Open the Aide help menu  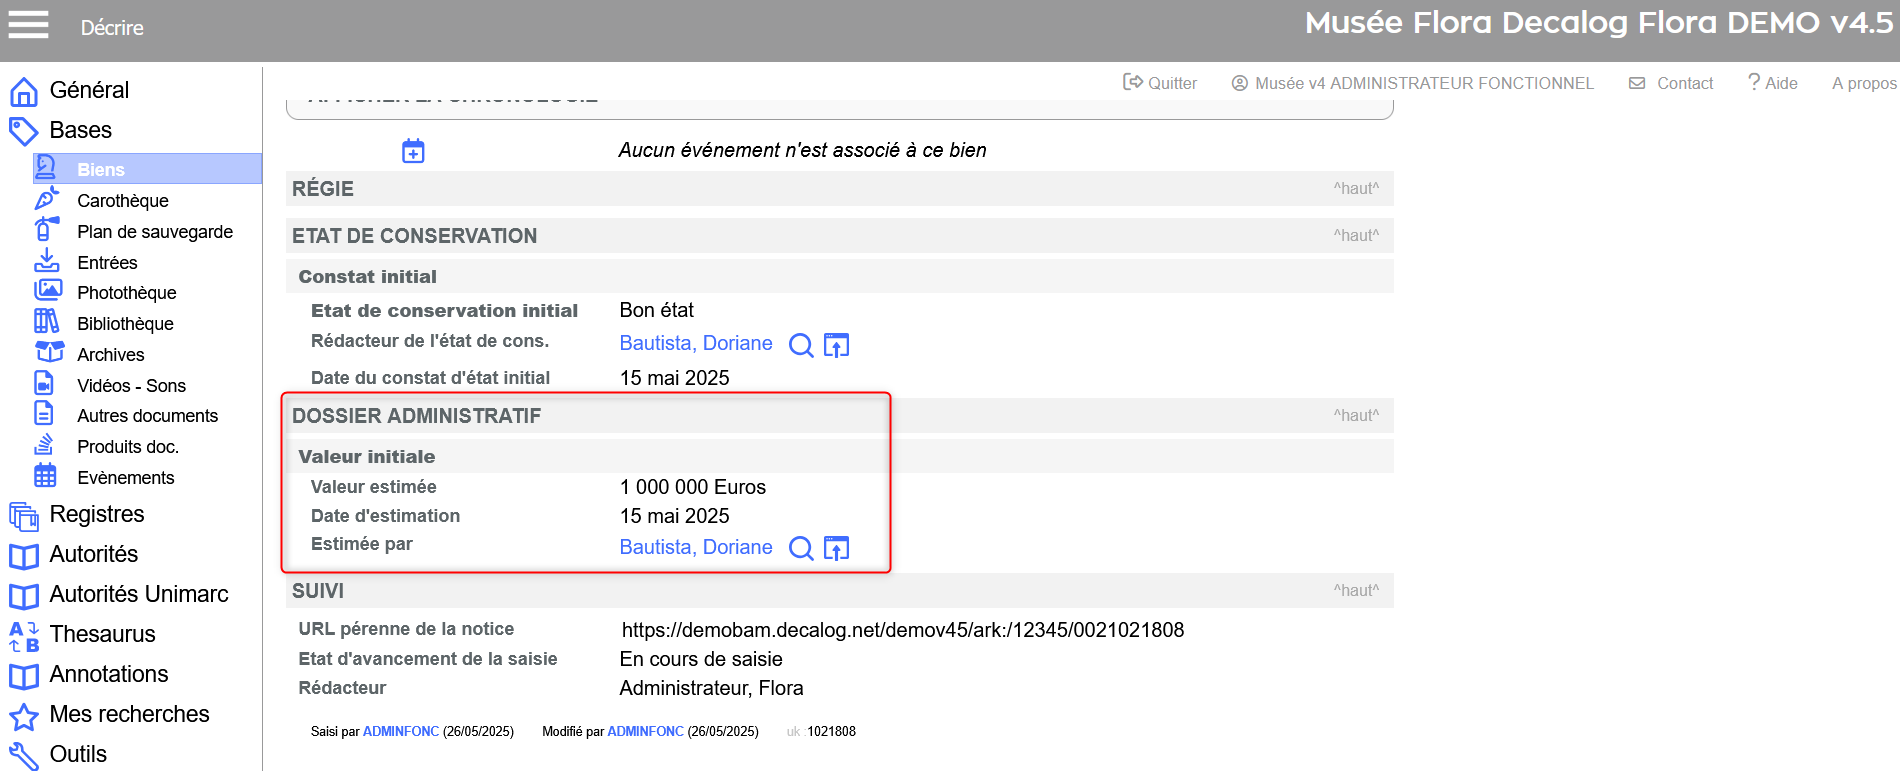coord(1772,83)
